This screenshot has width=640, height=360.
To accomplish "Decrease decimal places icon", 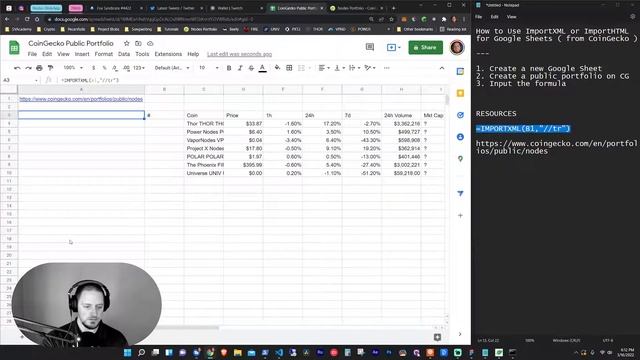I will tap(115, 68).
